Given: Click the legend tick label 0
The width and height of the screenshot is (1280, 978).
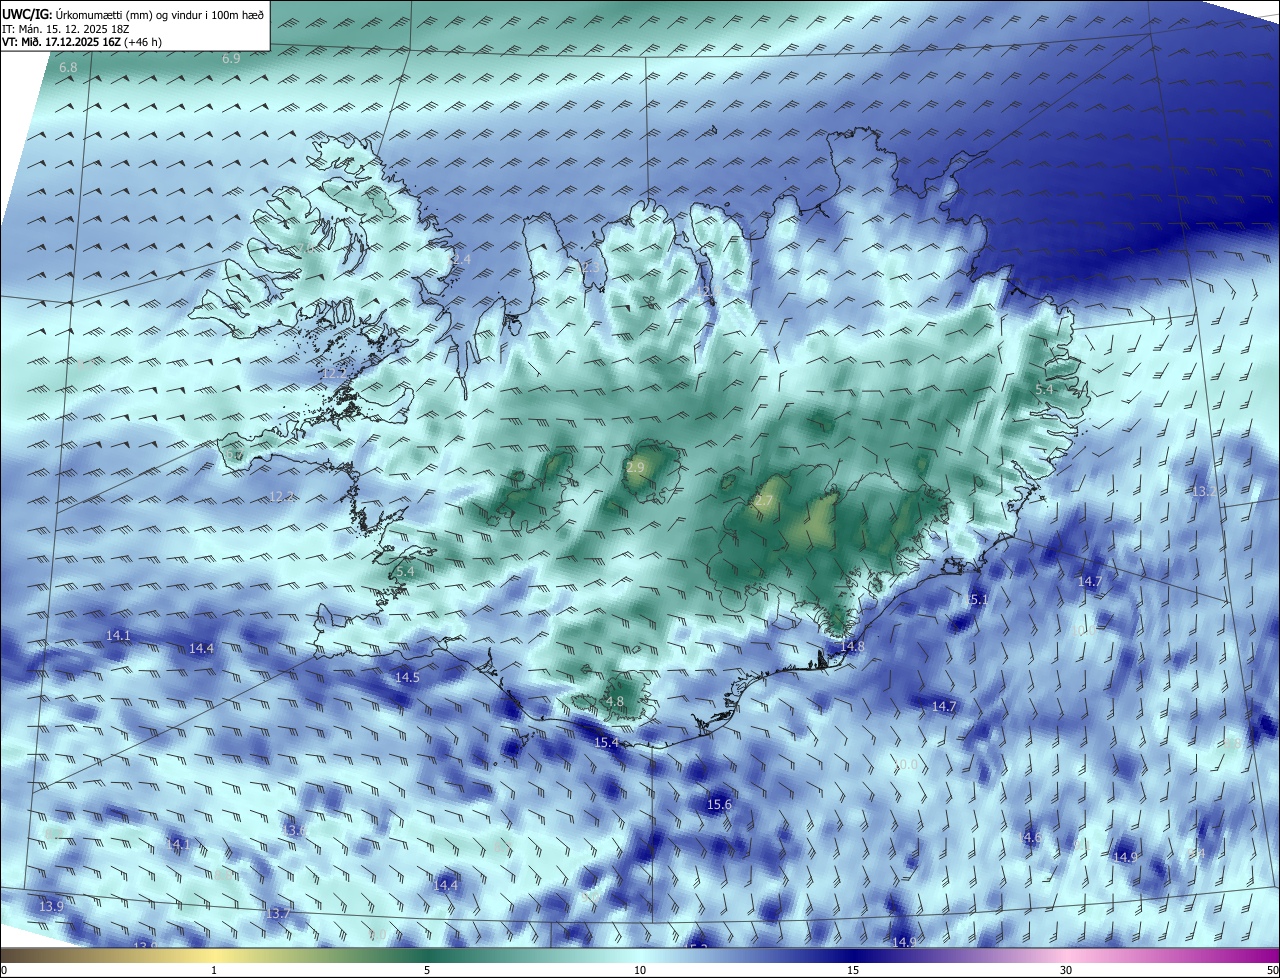Looking at the screenshot, I should [4, 970].
